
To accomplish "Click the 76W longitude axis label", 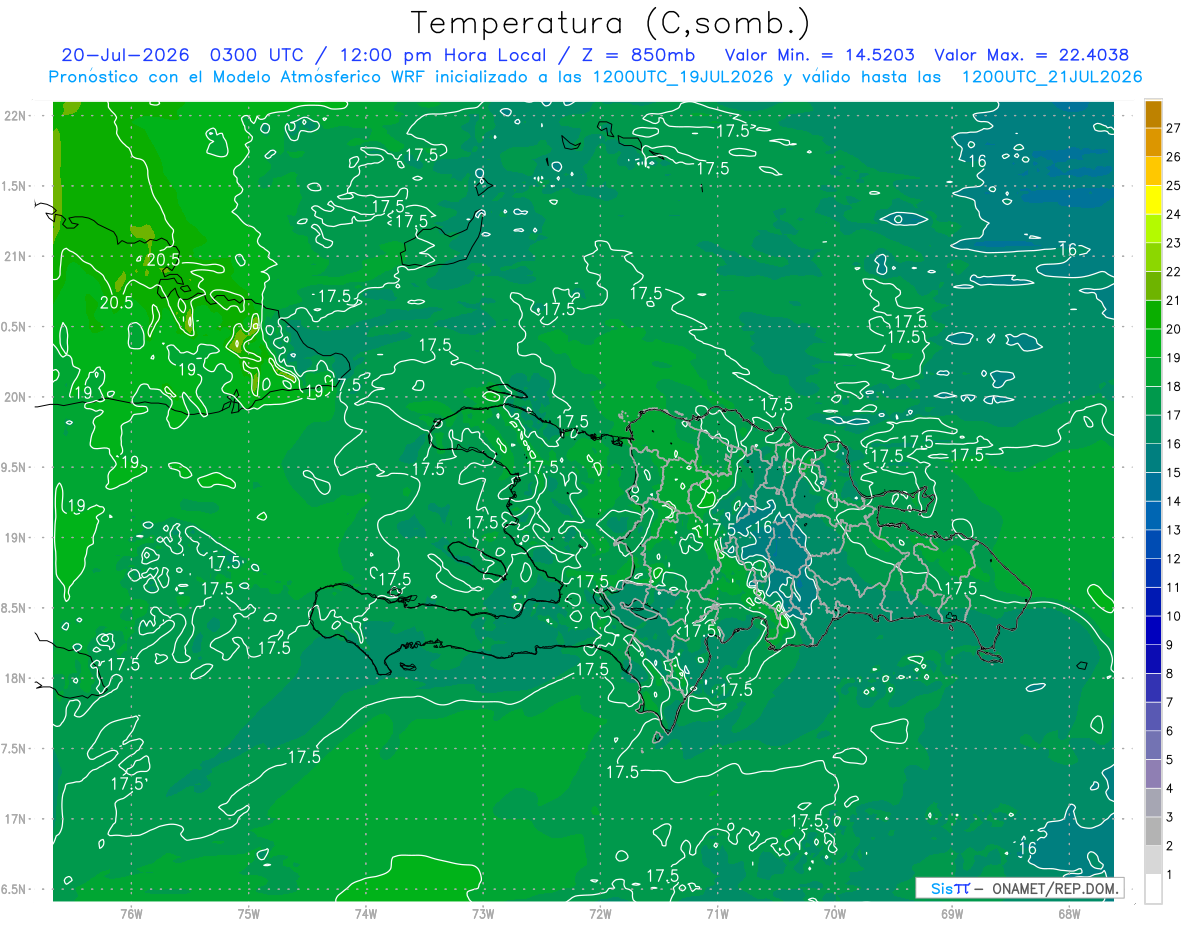I will (131, 914).
